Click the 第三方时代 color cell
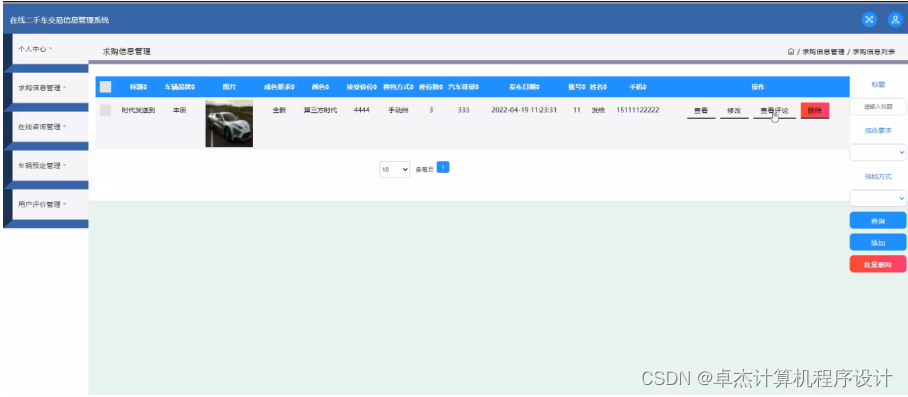The height and width of the screenshot is (397, 908). pyautogui.click(x=320, y=110)
